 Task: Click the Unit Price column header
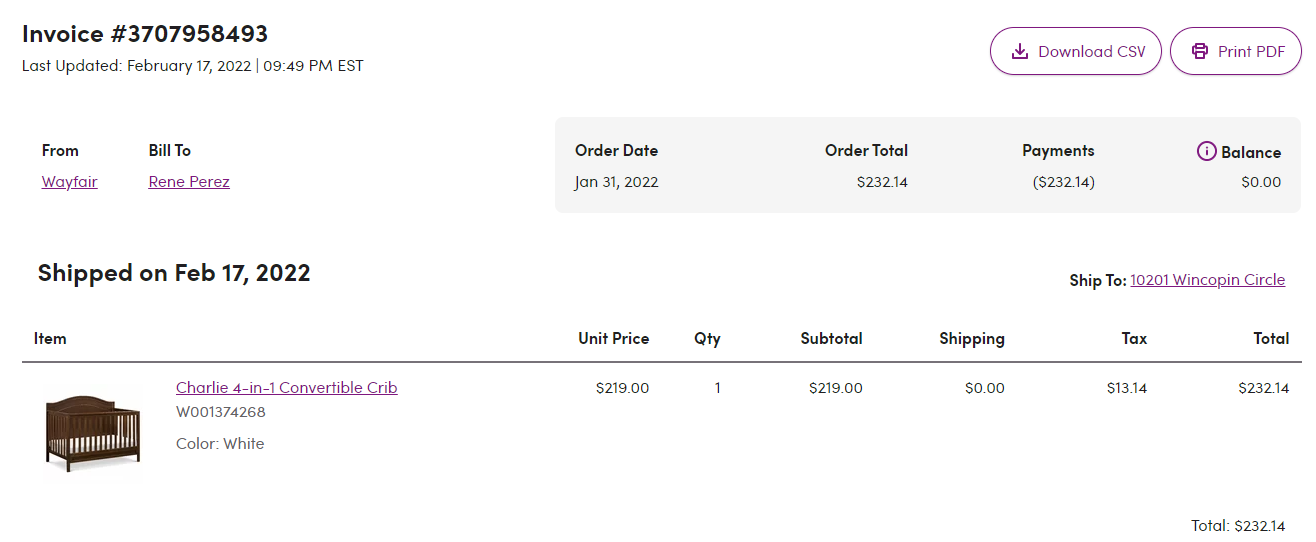pyautogui.click(x=613, y=338)
